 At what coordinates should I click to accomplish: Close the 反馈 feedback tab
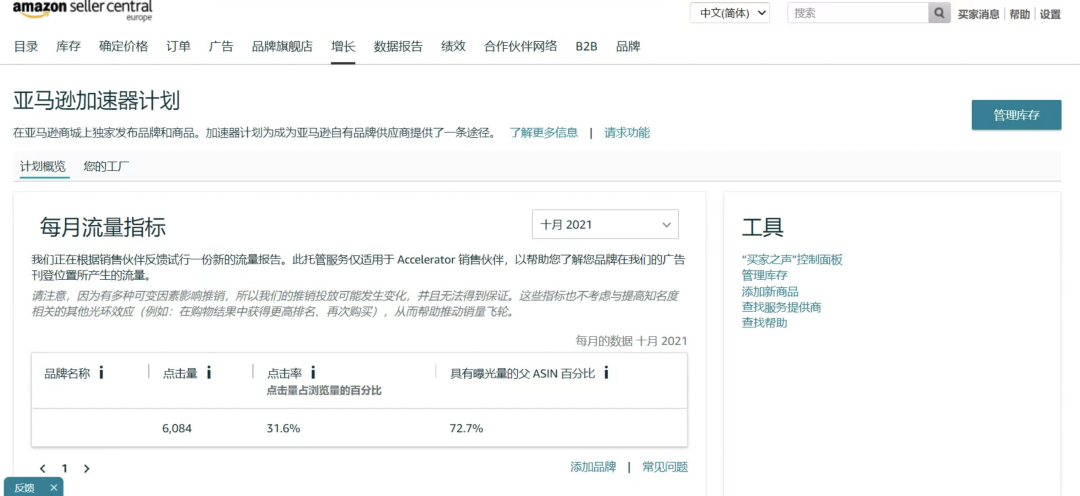(x=54, y=488)
